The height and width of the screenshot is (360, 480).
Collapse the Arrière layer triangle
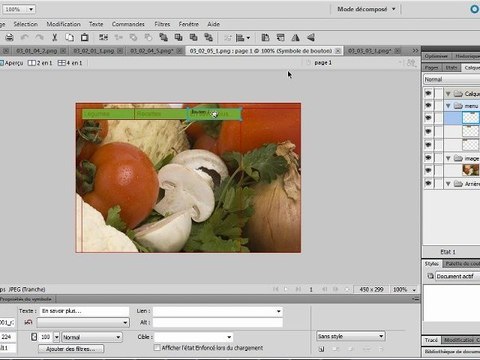tap(448, 184)
